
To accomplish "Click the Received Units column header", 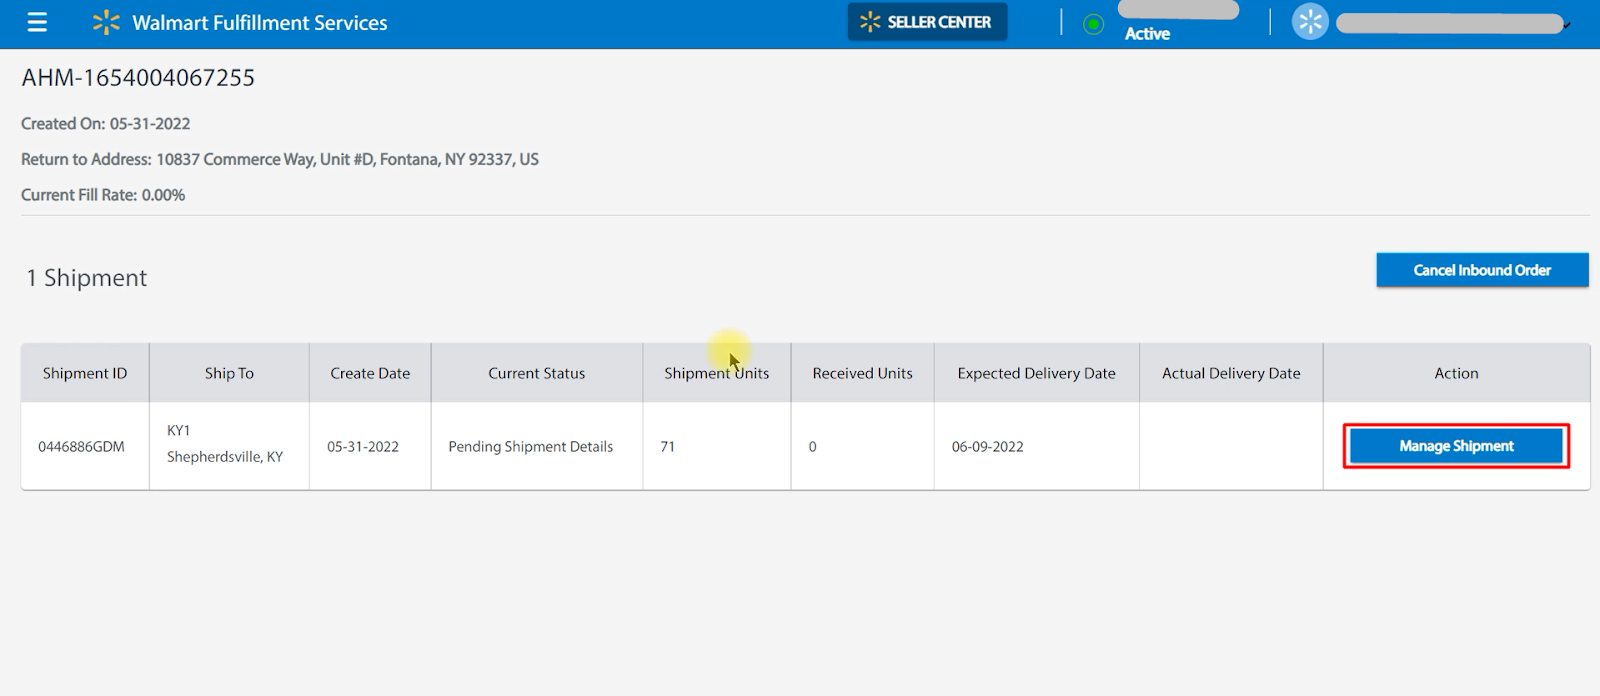I will click(x=862, y=373).
